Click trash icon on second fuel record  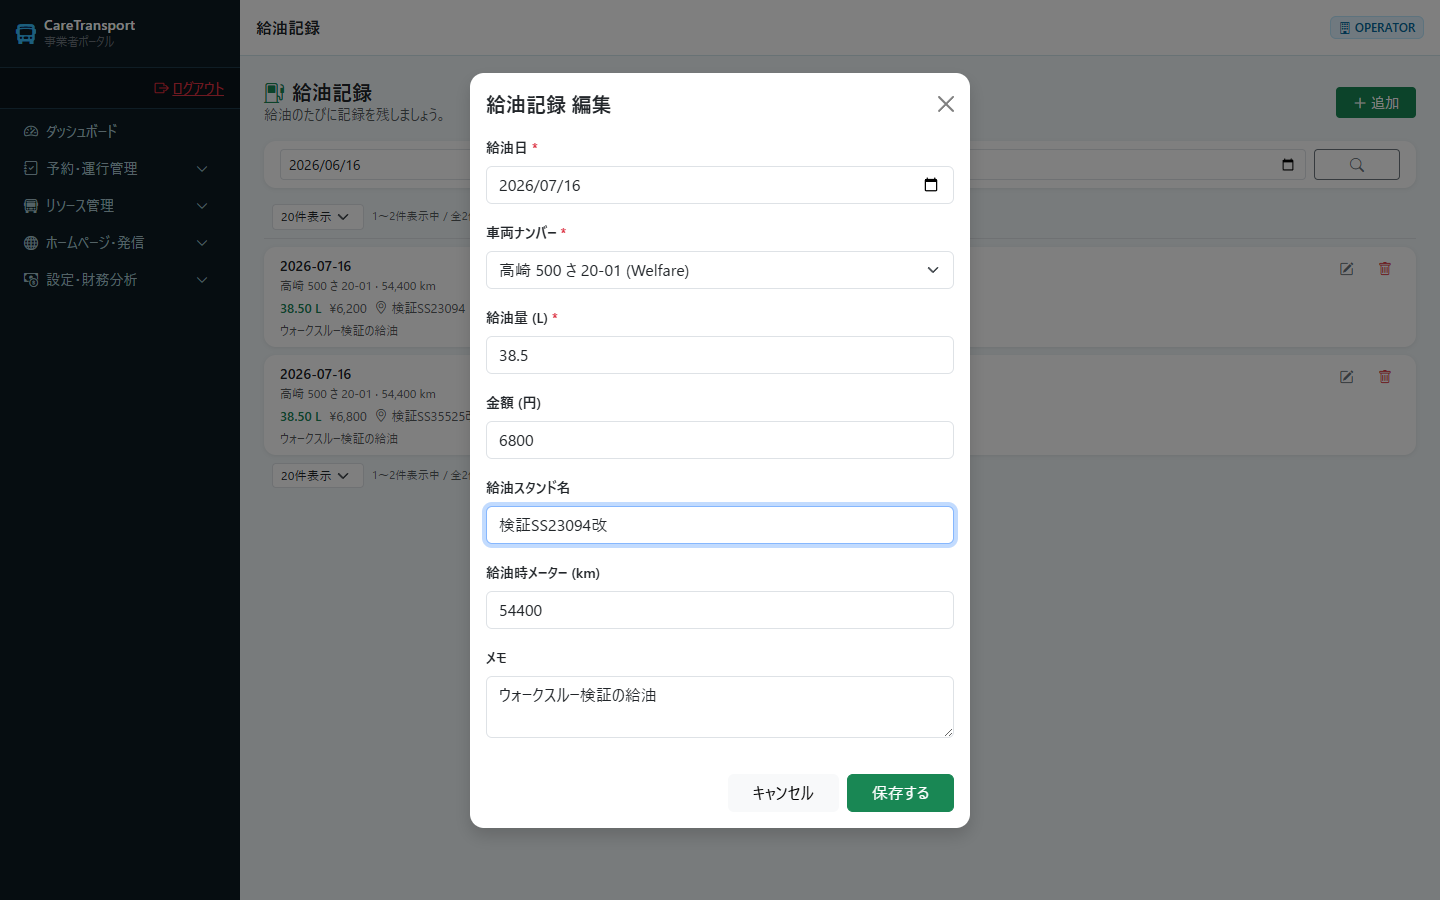pos(1385,377)
